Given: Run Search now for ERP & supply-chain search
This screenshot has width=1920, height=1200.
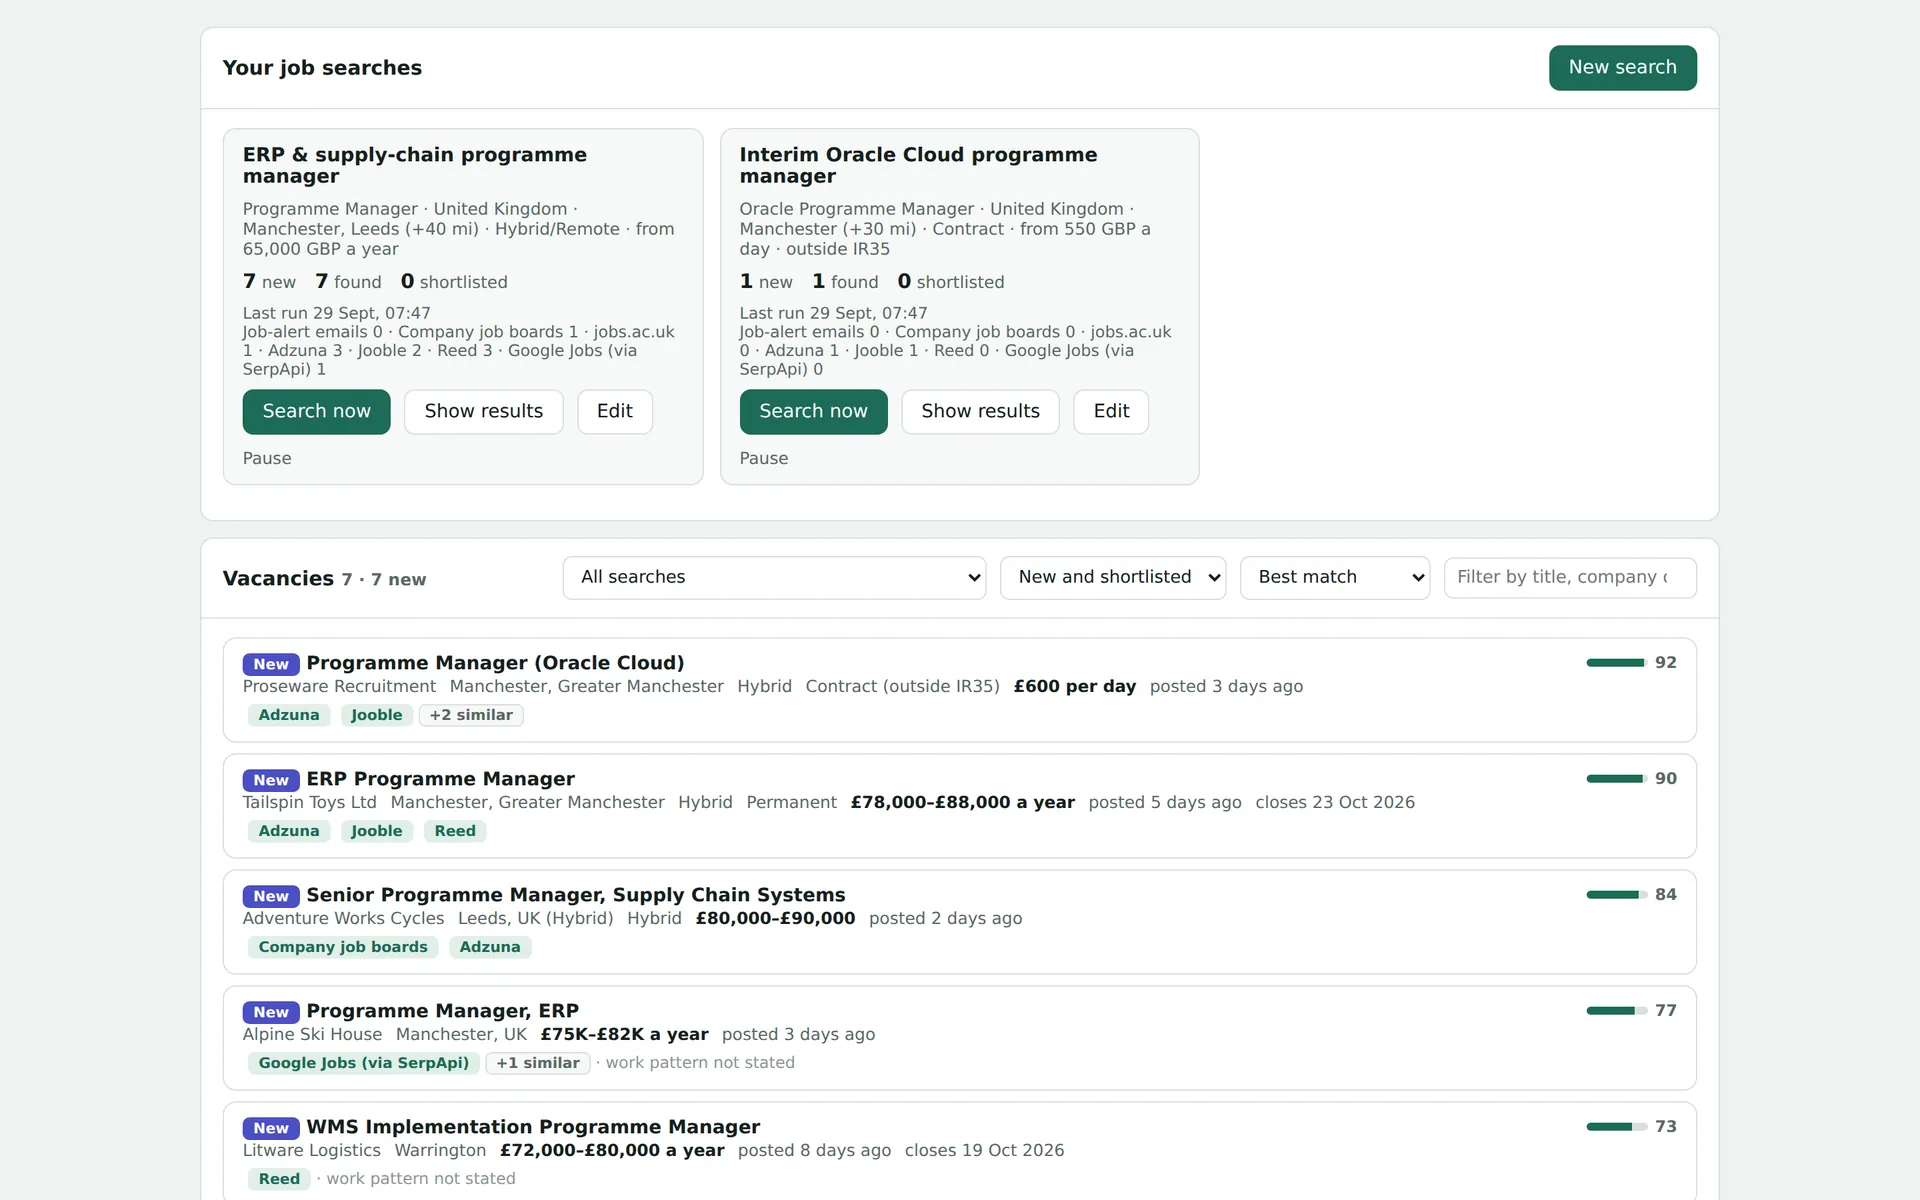Looking at the screenshot, I should pyautogui.click(x=316, y=411).
